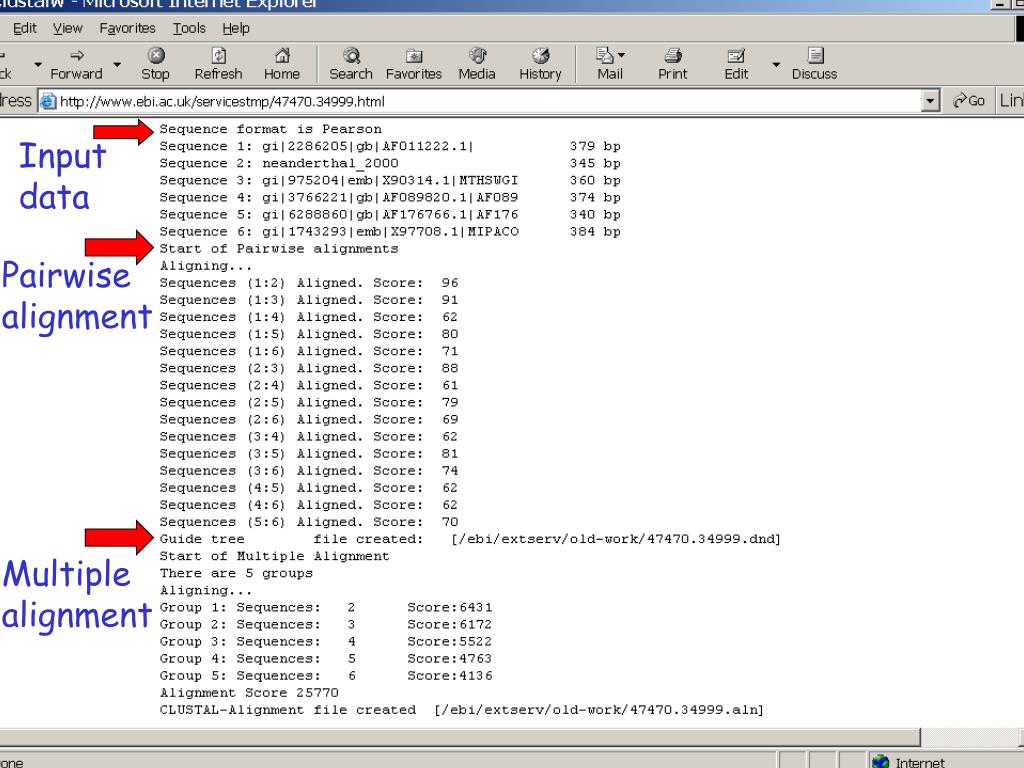Click the Forward navigation button
Image resolution: width=1024 pixels, height=768 pixels.
pos(76,64)
